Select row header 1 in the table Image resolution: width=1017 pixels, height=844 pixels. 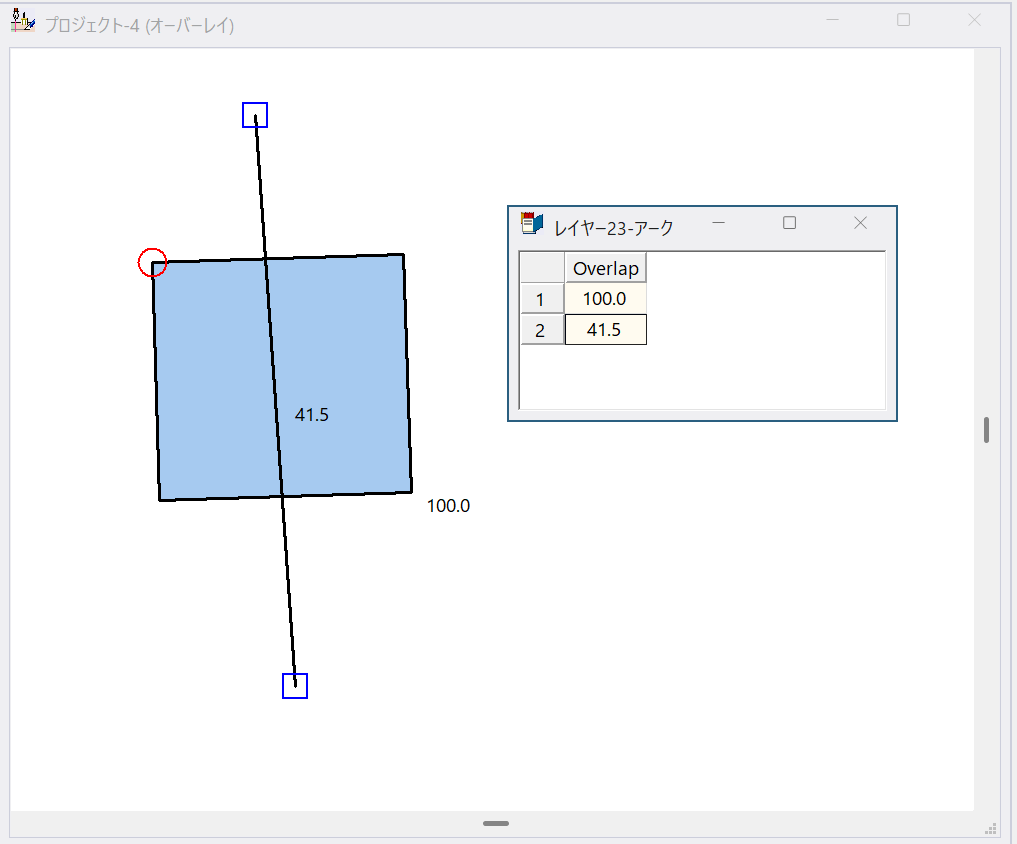(x=541, y=299)
